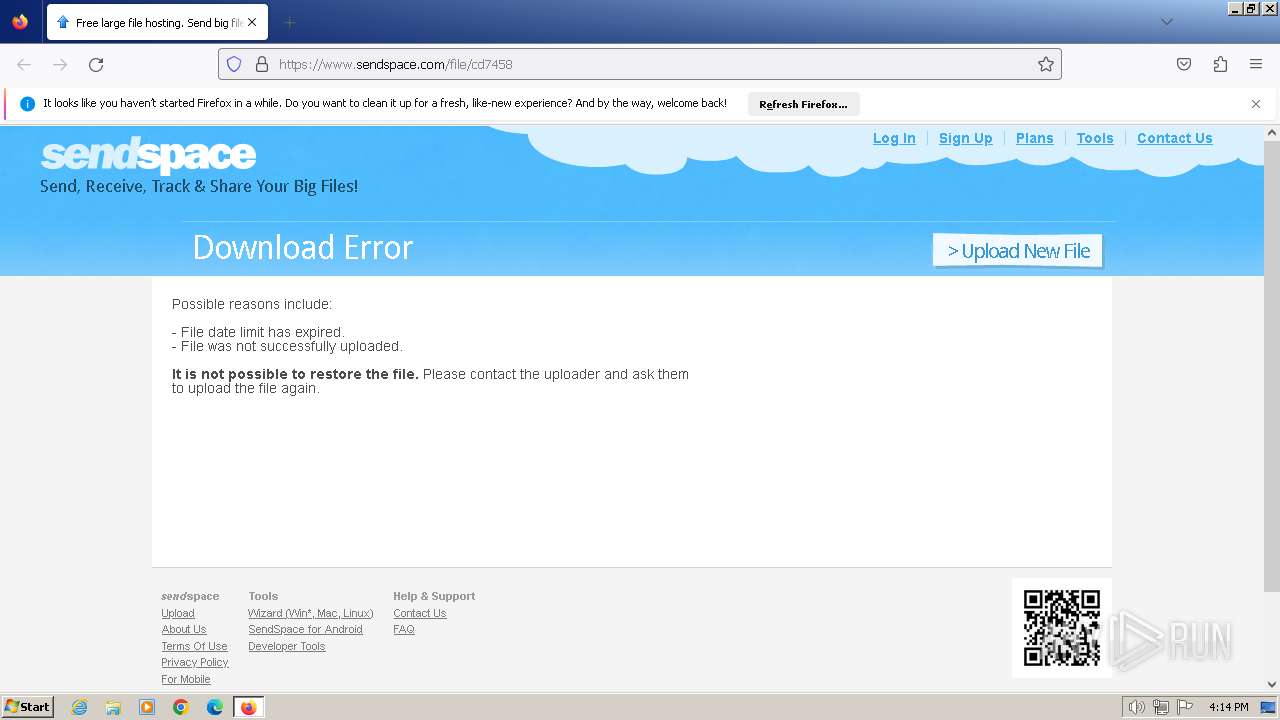The image size is (1280, 720).
Task: Click the network tray icon
Action: 1160,707
